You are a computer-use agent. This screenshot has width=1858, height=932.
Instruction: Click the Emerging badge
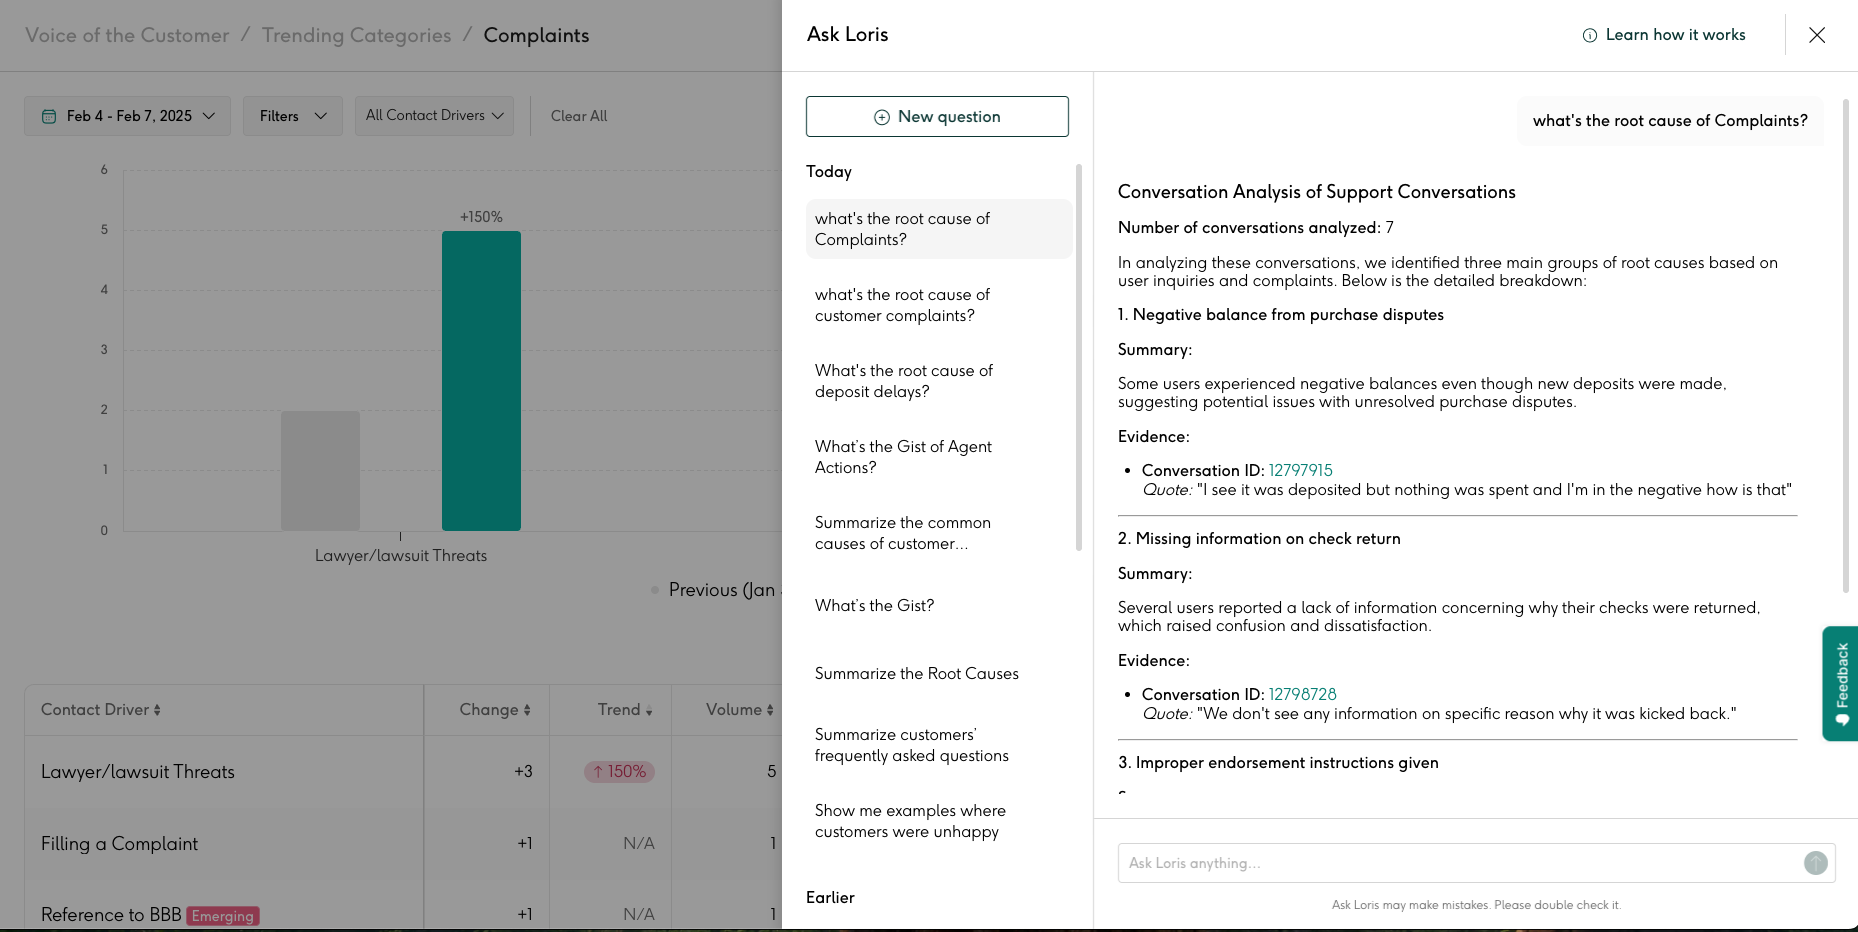click(x=223, y=916)
